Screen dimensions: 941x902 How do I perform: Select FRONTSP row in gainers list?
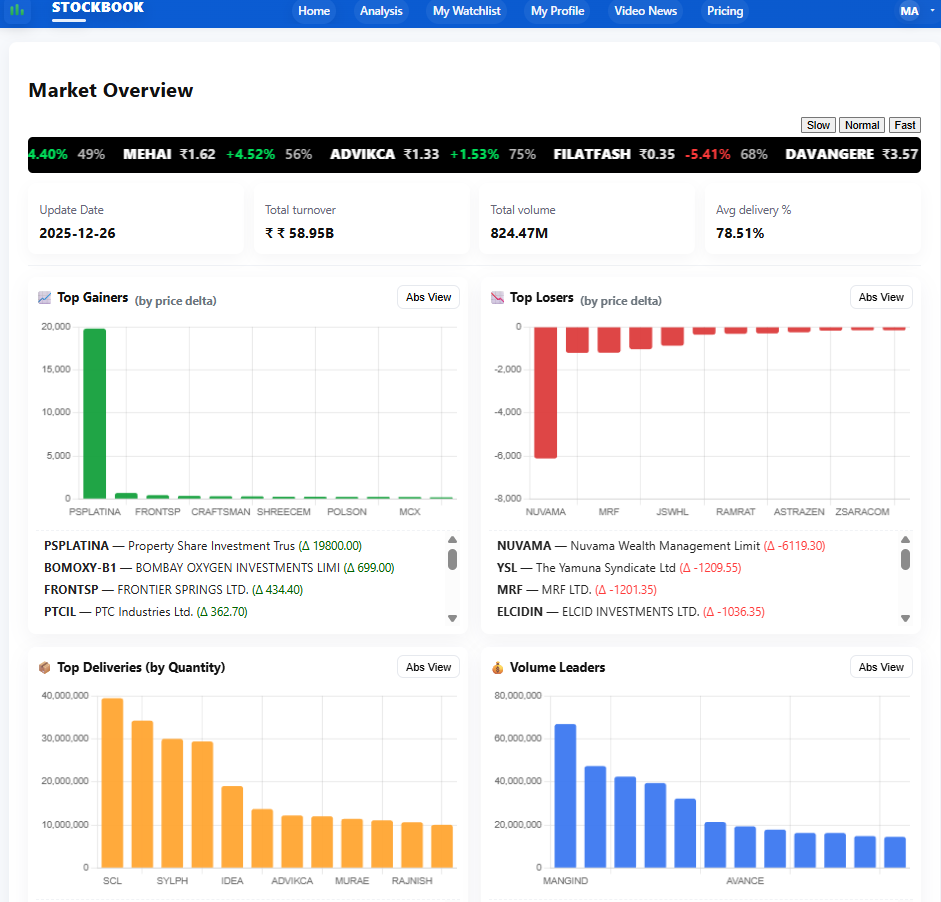tap(173, 590)
